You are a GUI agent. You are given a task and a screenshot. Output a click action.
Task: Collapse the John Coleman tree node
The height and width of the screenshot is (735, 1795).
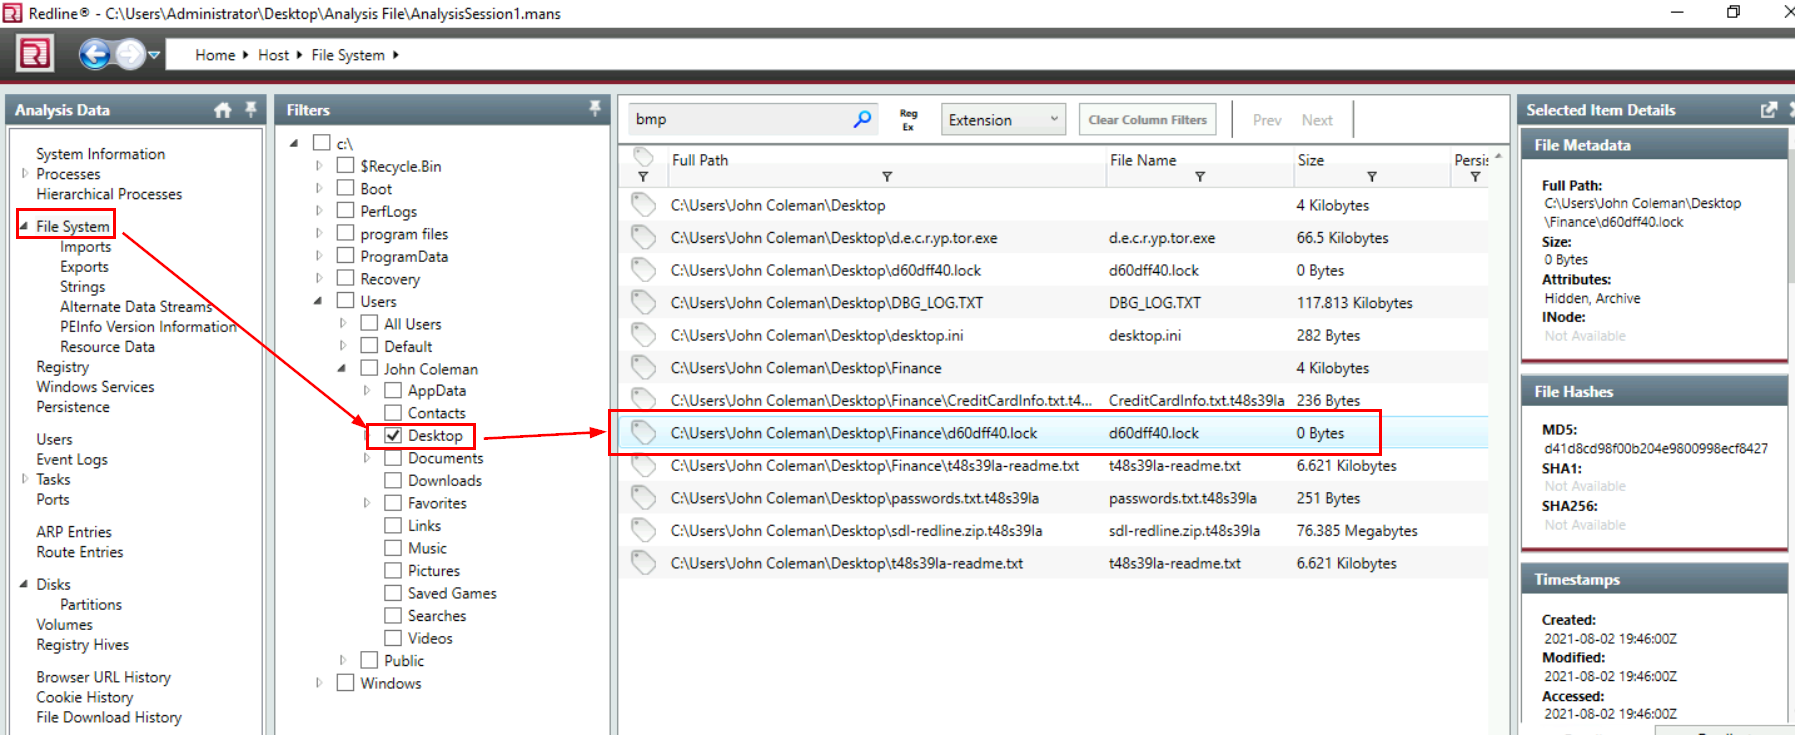(x=342, y=368)
